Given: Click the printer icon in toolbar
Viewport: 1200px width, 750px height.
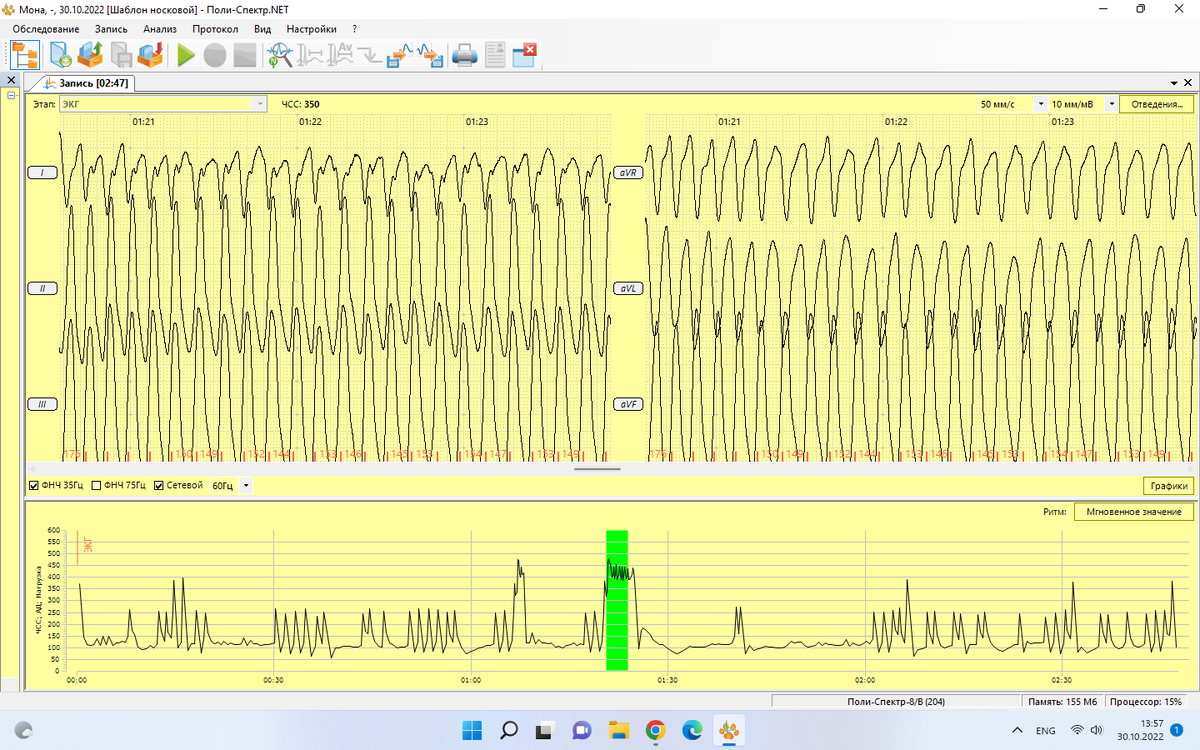Looking at the screenshot, I should click(x=464, y=56).
